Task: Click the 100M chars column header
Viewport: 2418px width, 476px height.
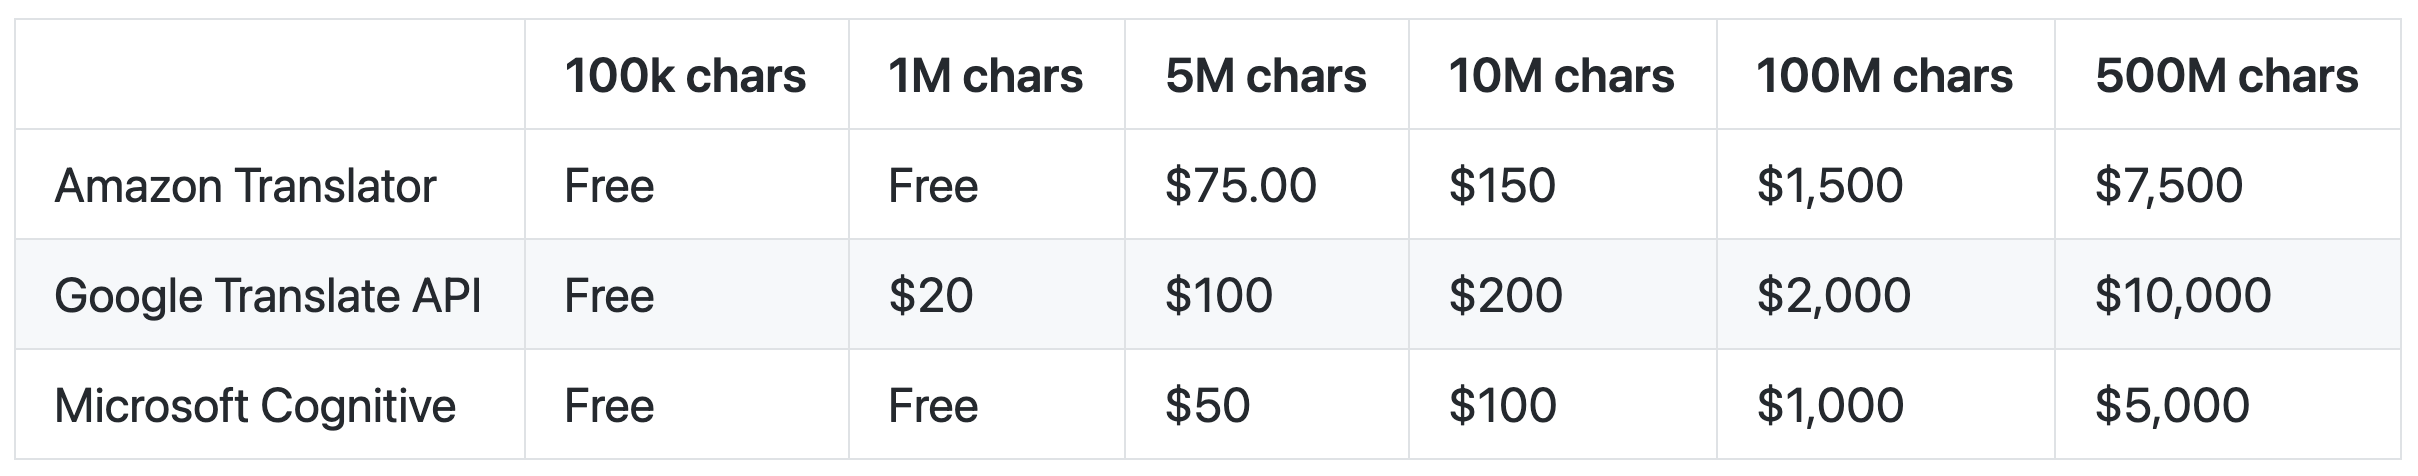Action: (x=1885, y=76)
